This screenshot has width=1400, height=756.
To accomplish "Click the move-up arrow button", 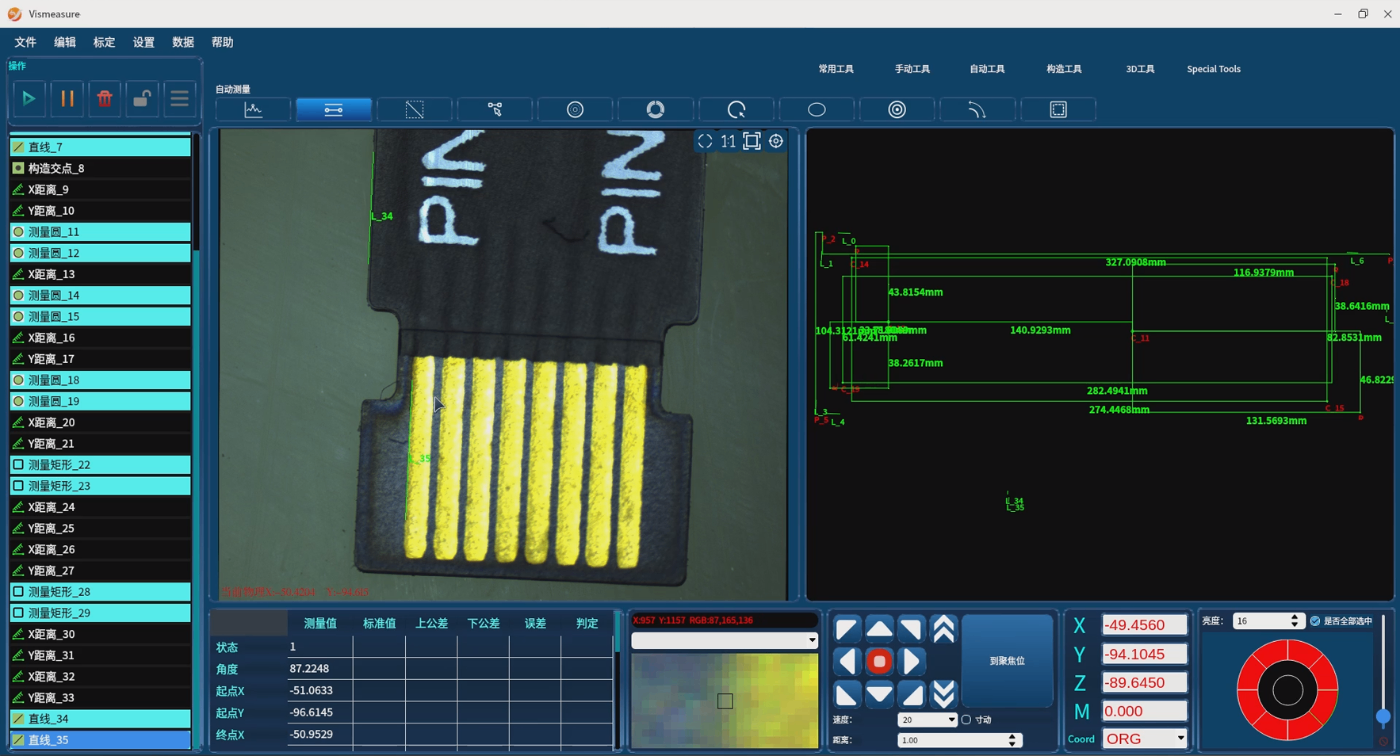I will (879, 629).
